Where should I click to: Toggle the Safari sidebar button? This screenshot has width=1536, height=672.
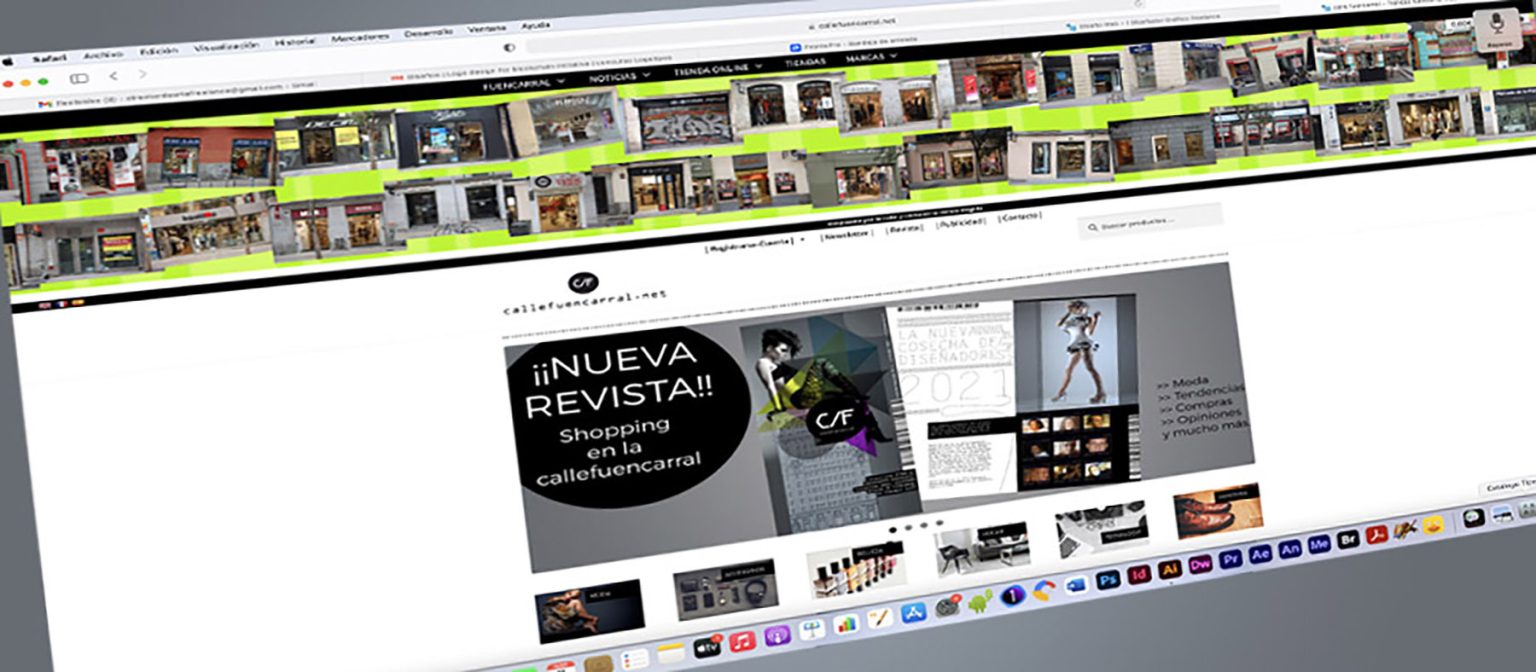coord(79,78)
